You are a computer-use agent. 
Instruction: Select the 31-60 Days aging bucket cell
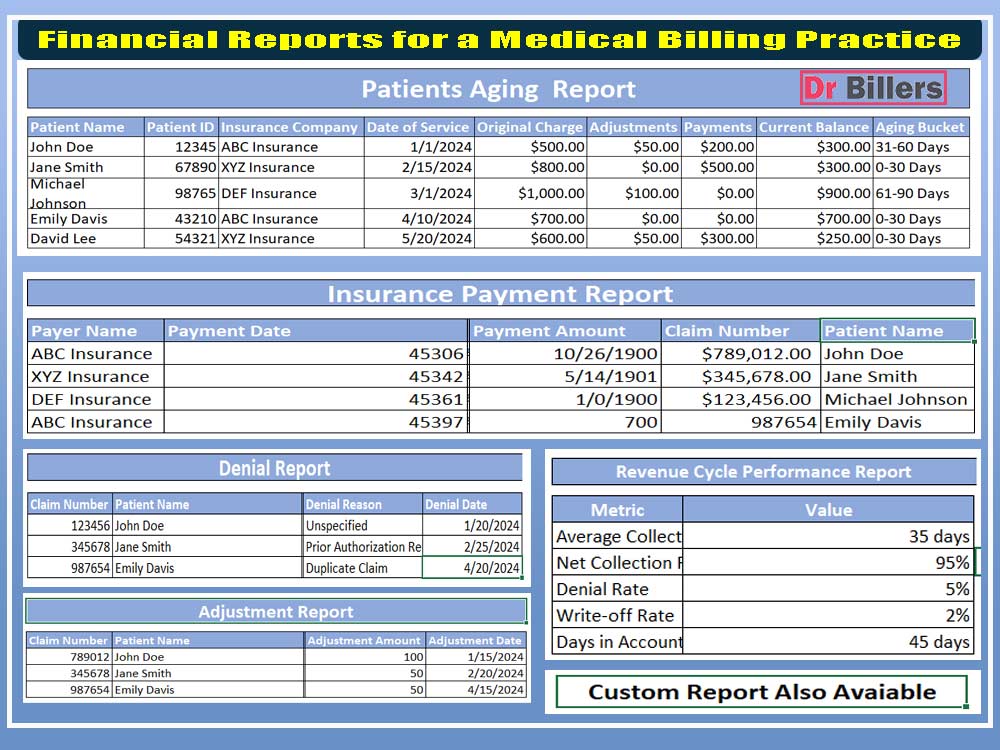pos(920,147)
